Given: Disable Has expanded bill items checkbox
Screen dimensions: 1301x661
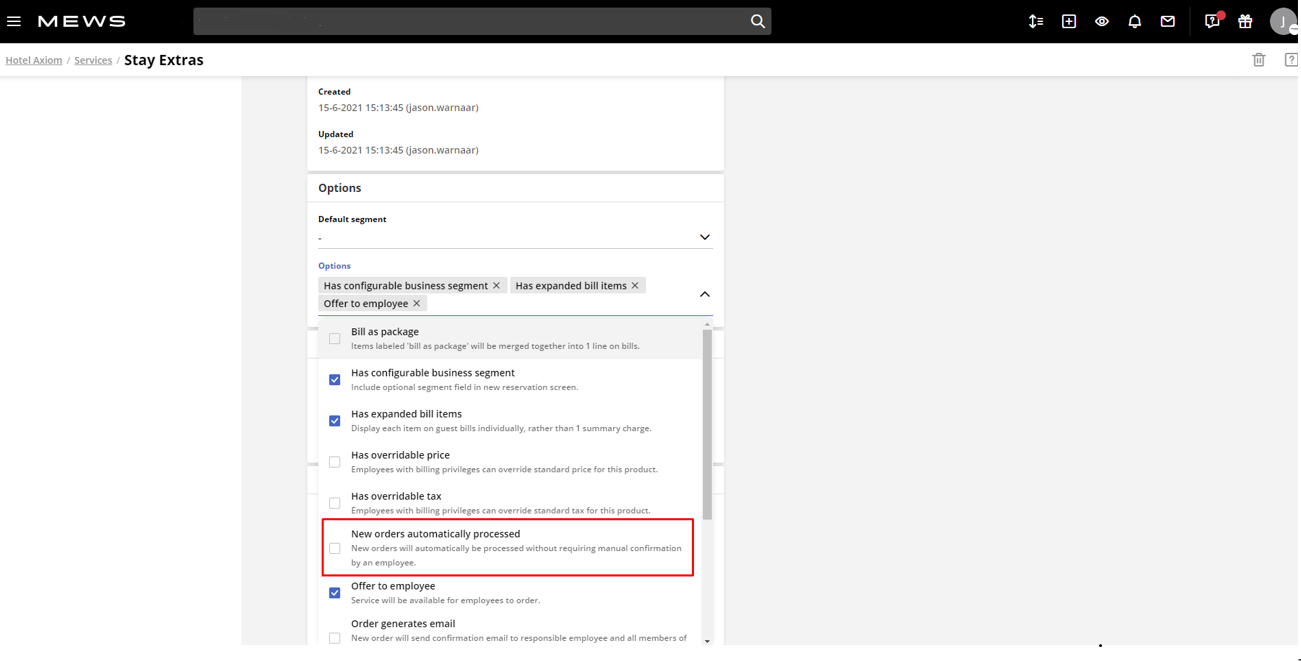Looking at the screenshot, I should pyautogui.click(x=334, y=420).
